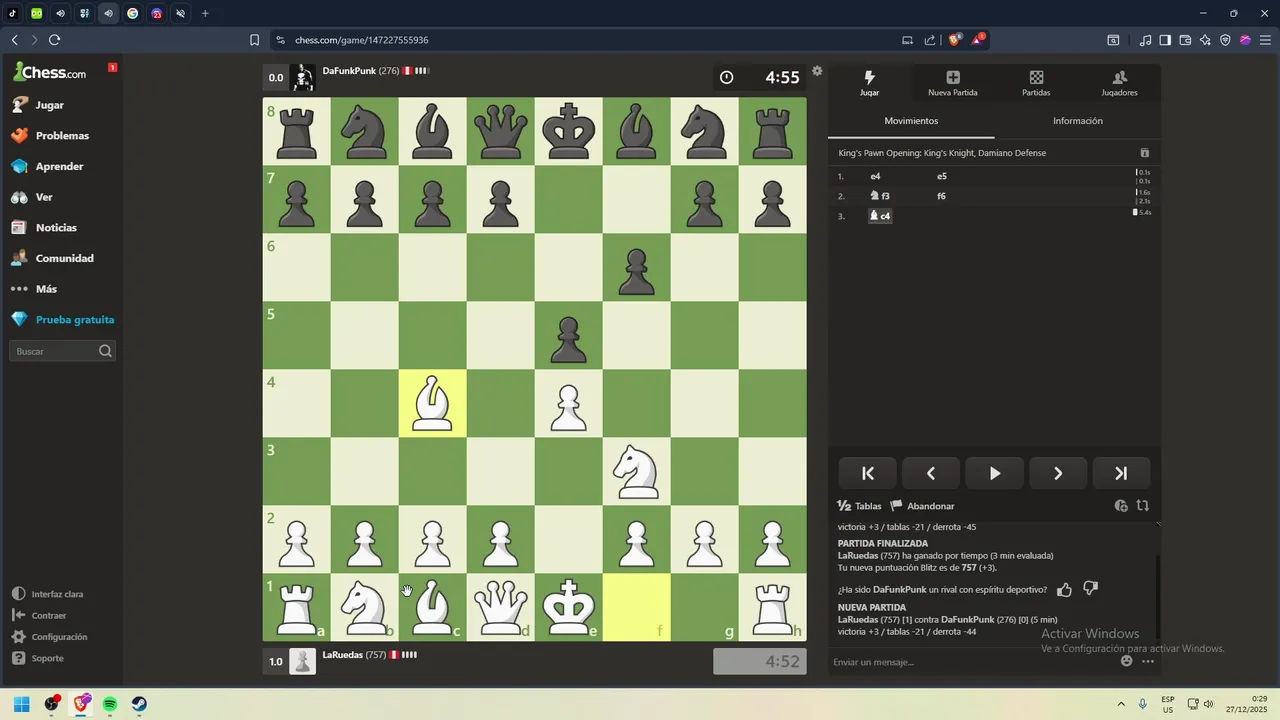1280x720 pixels.
Task: Open Problemas in the left sidebar
Action: point(50,135)
